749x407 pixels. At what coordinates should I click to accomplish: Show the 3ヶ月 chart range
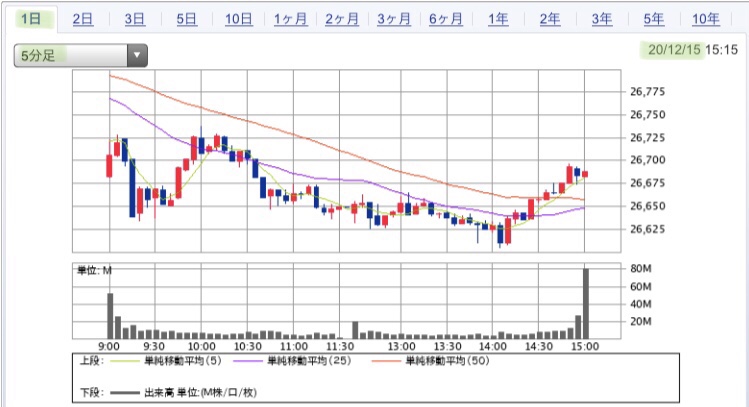tap(394, 19)
